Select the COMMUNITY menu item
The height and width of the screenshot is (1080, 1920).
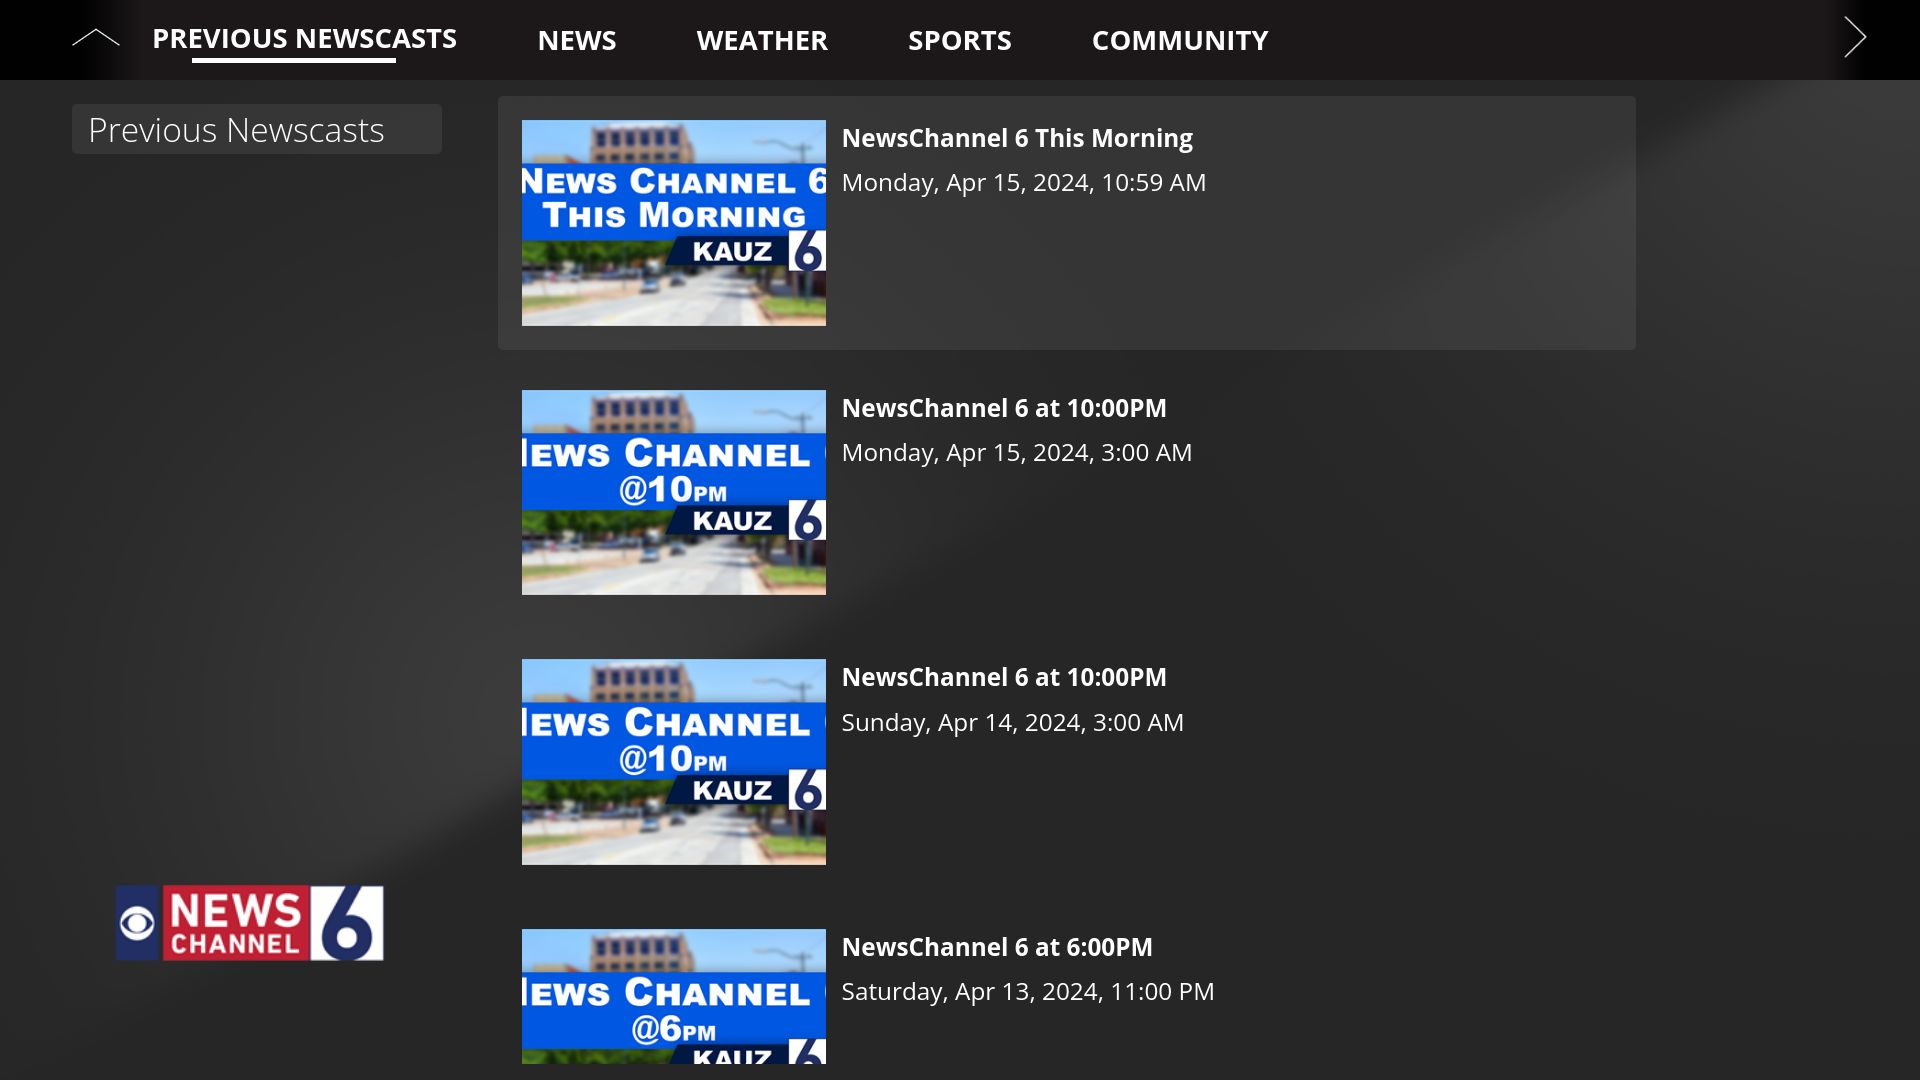[x=1180, y=40]
